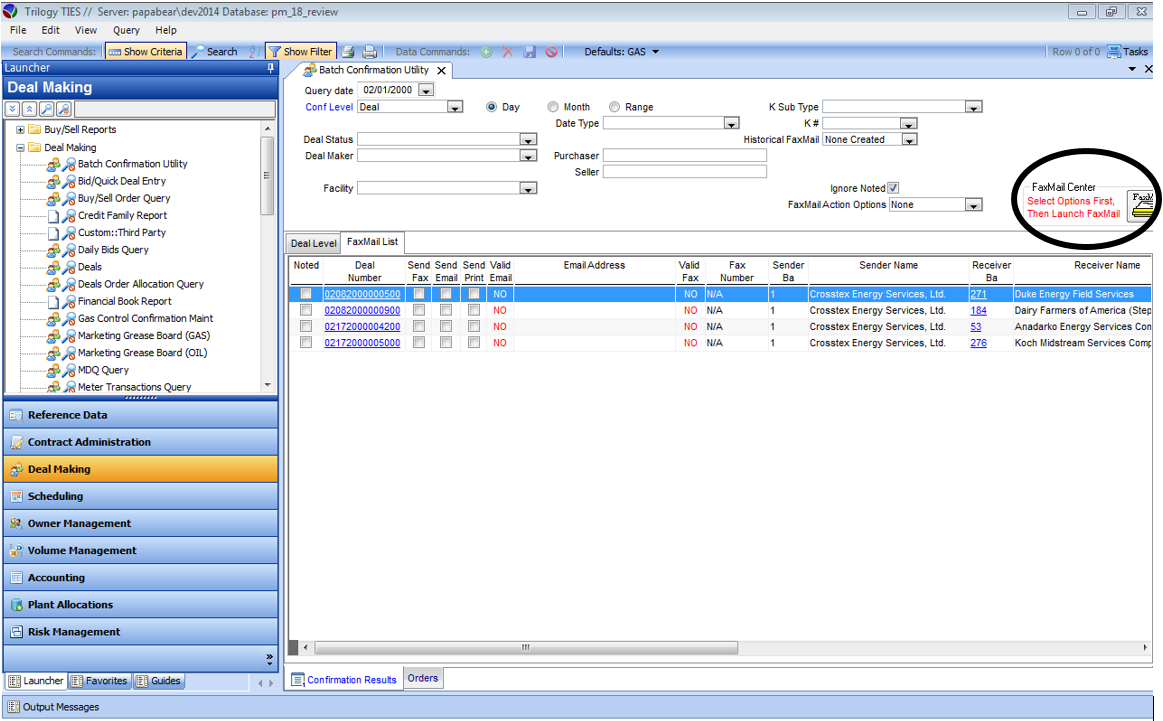Open the Conf Level dropdown
Screen dimensions: 1163x721
(455, 107)
